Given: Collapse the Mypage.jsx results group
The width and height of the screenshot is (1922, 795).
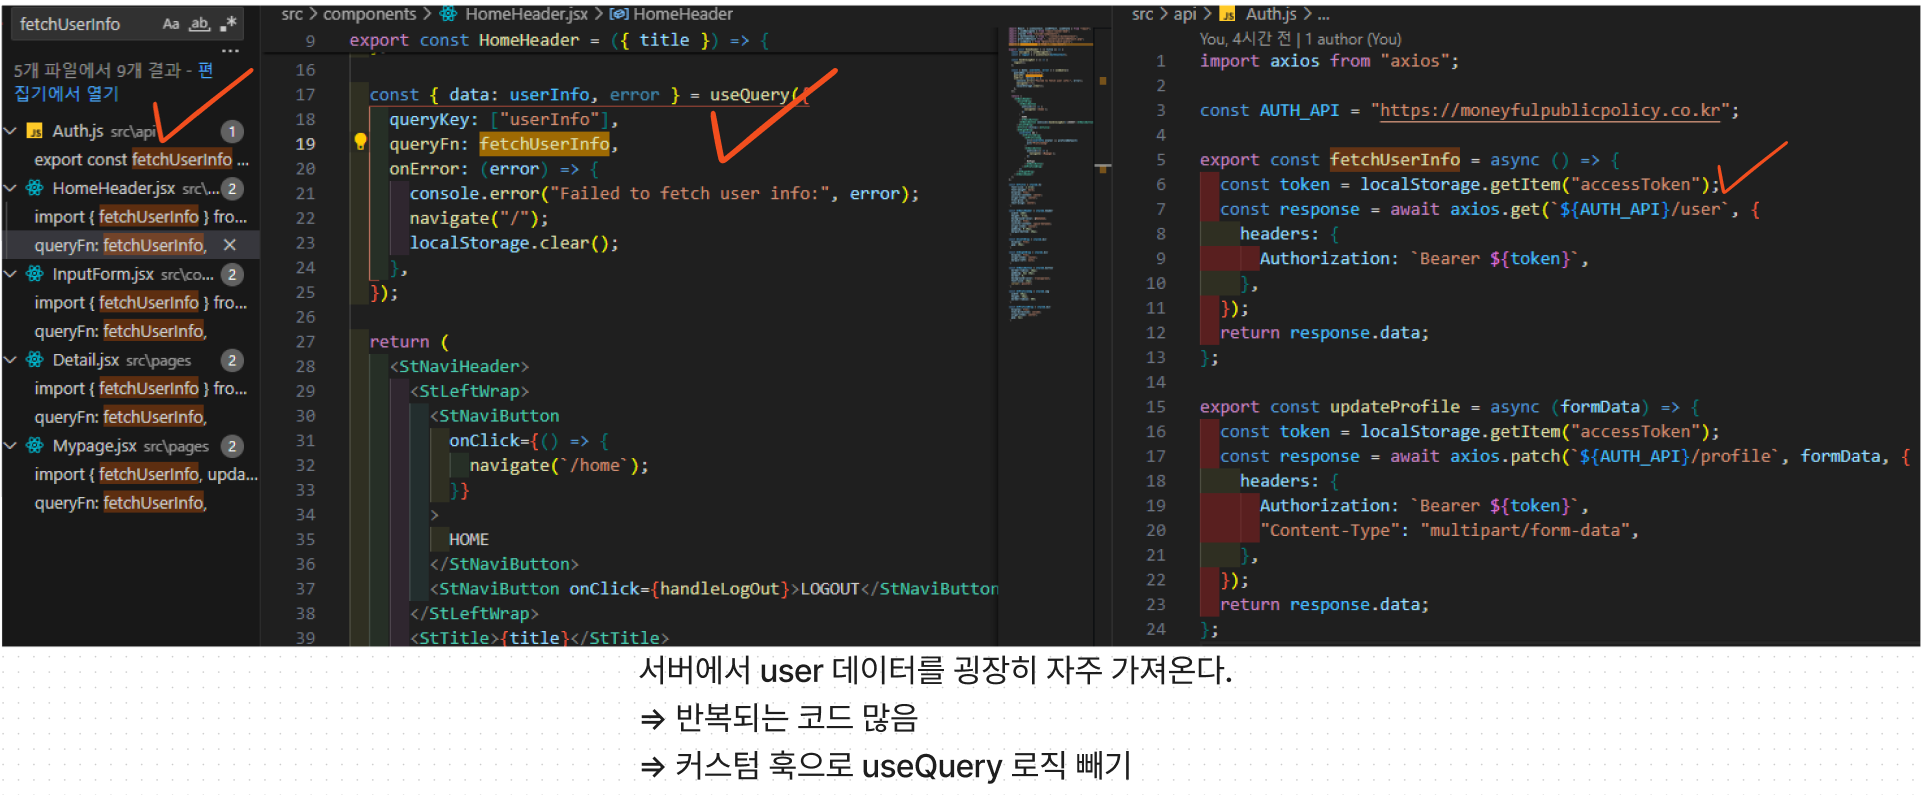Looking at the screenshot, I should (10, 446).
